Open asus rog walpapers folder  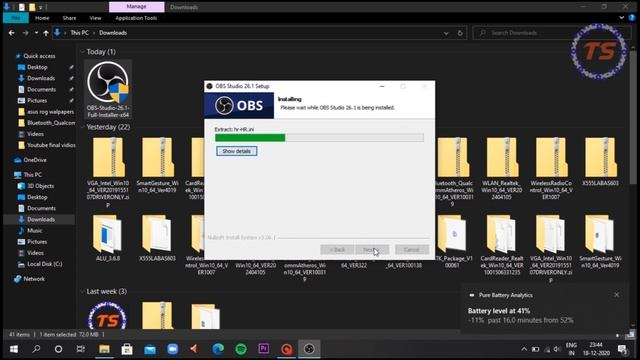(x=50, y=111)
